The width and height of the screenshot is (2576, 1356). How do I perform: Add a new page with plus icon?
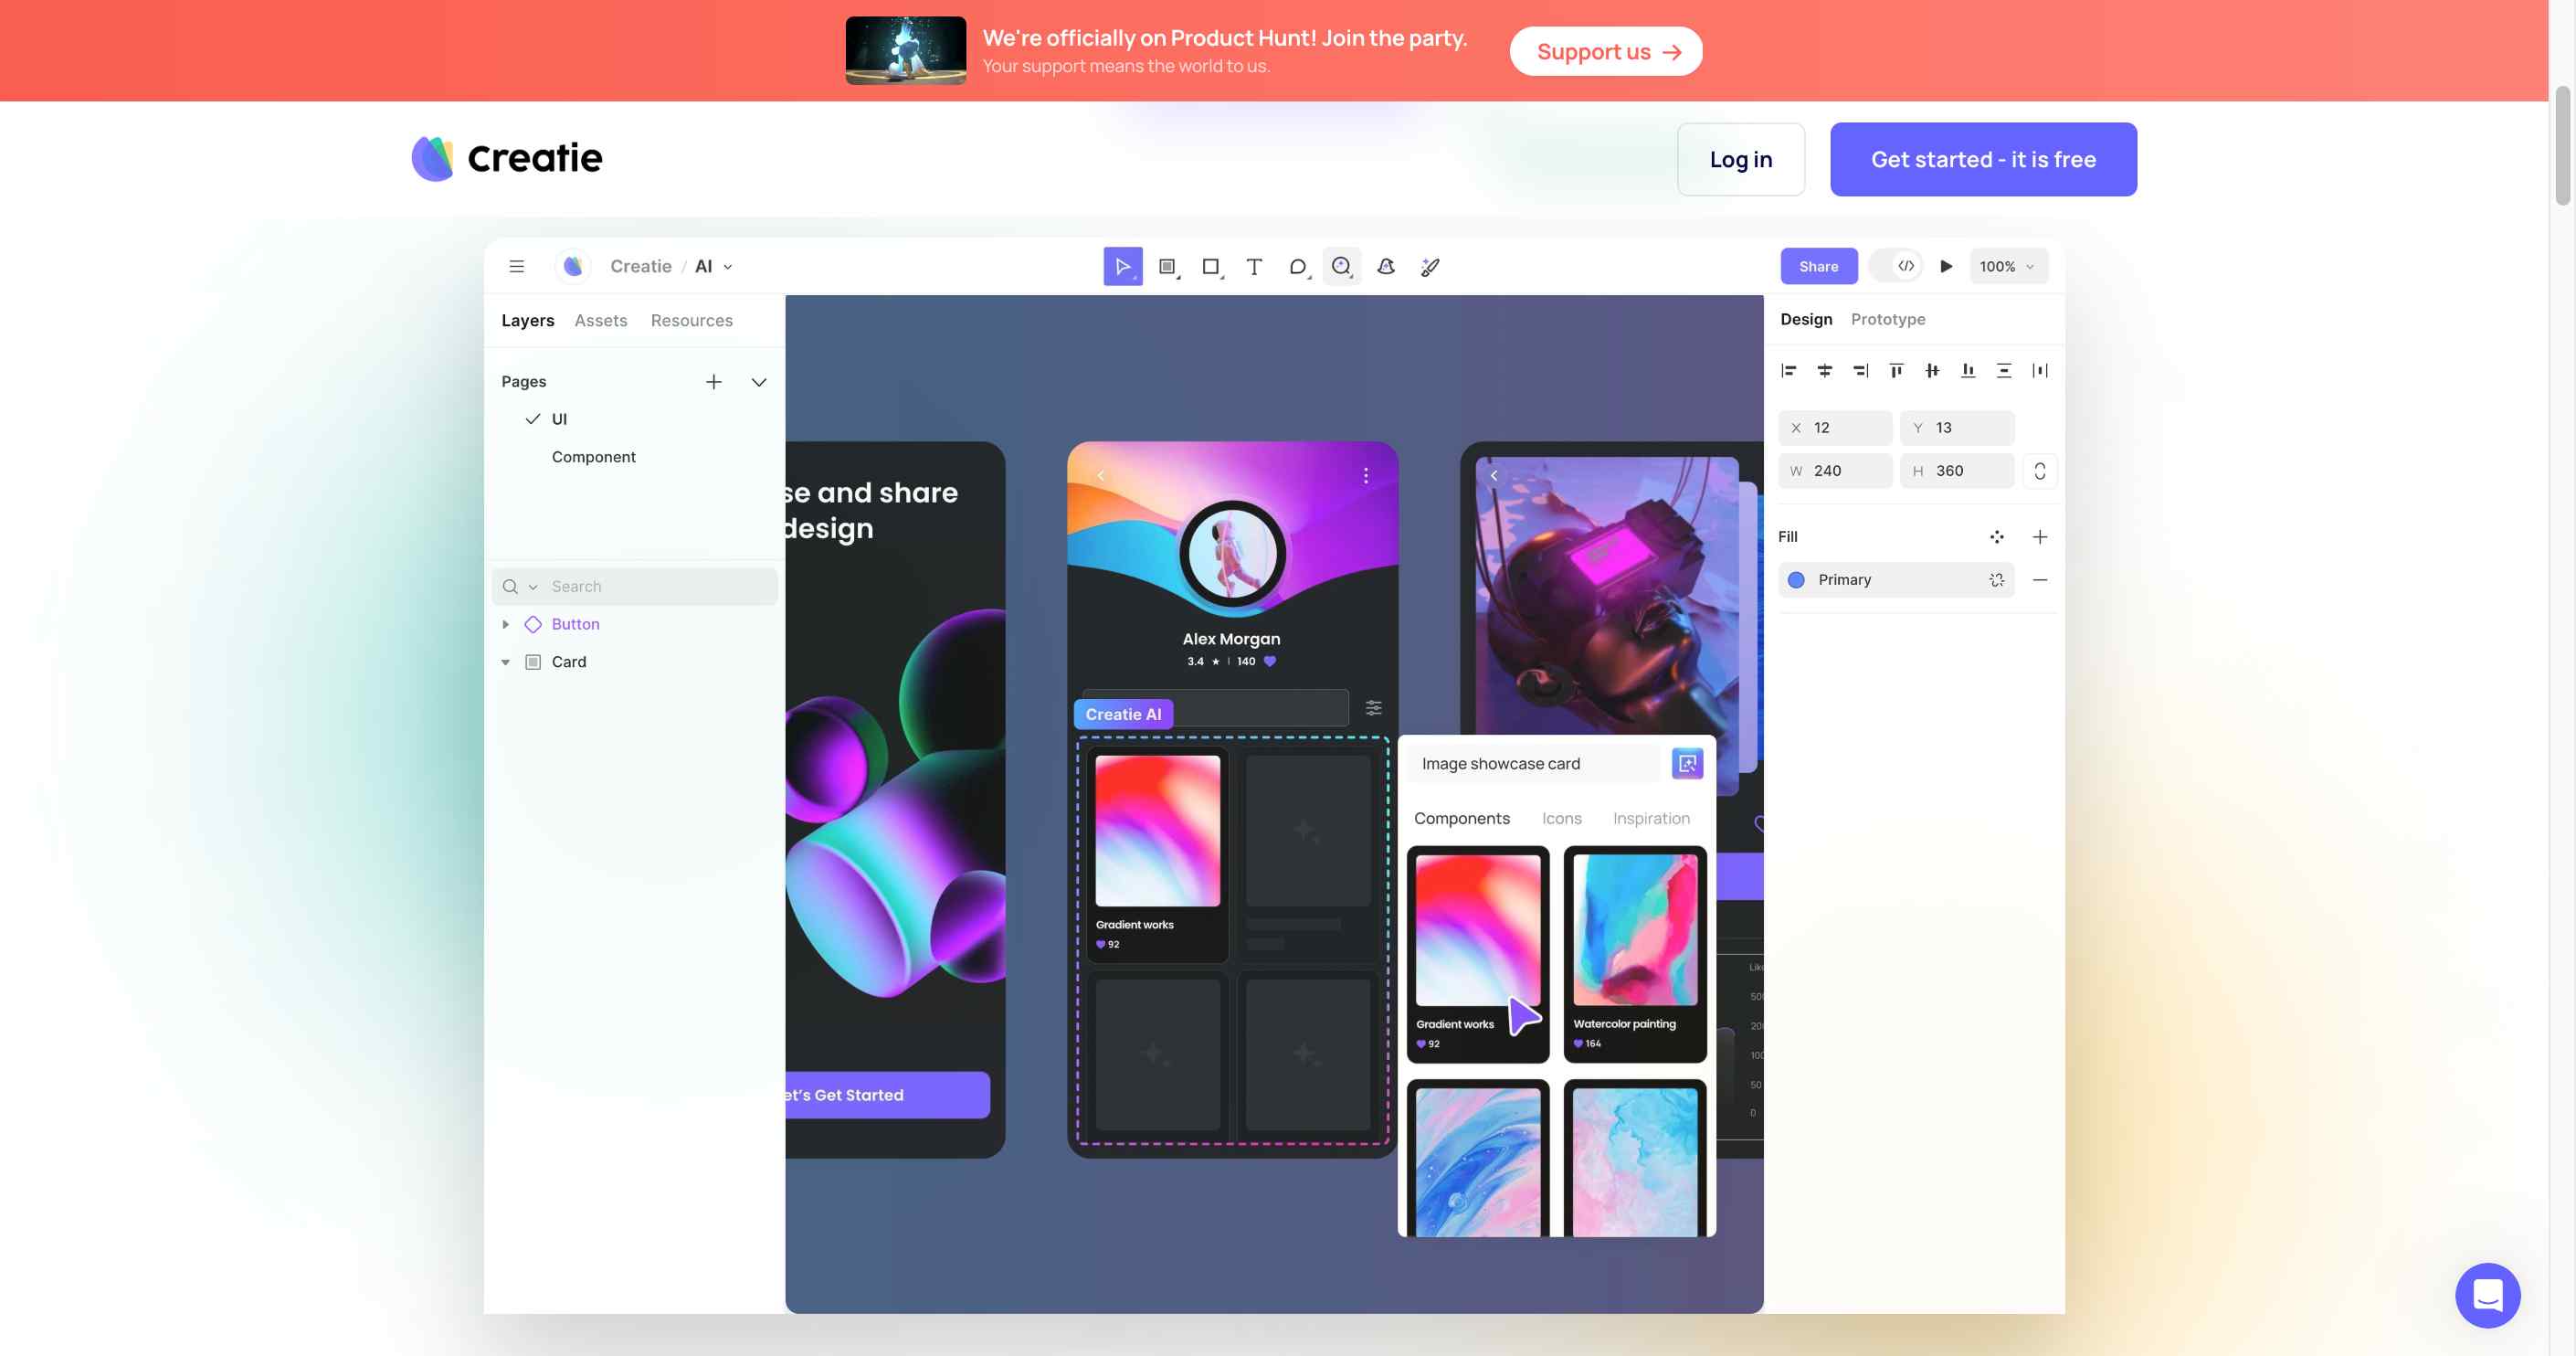713,382
